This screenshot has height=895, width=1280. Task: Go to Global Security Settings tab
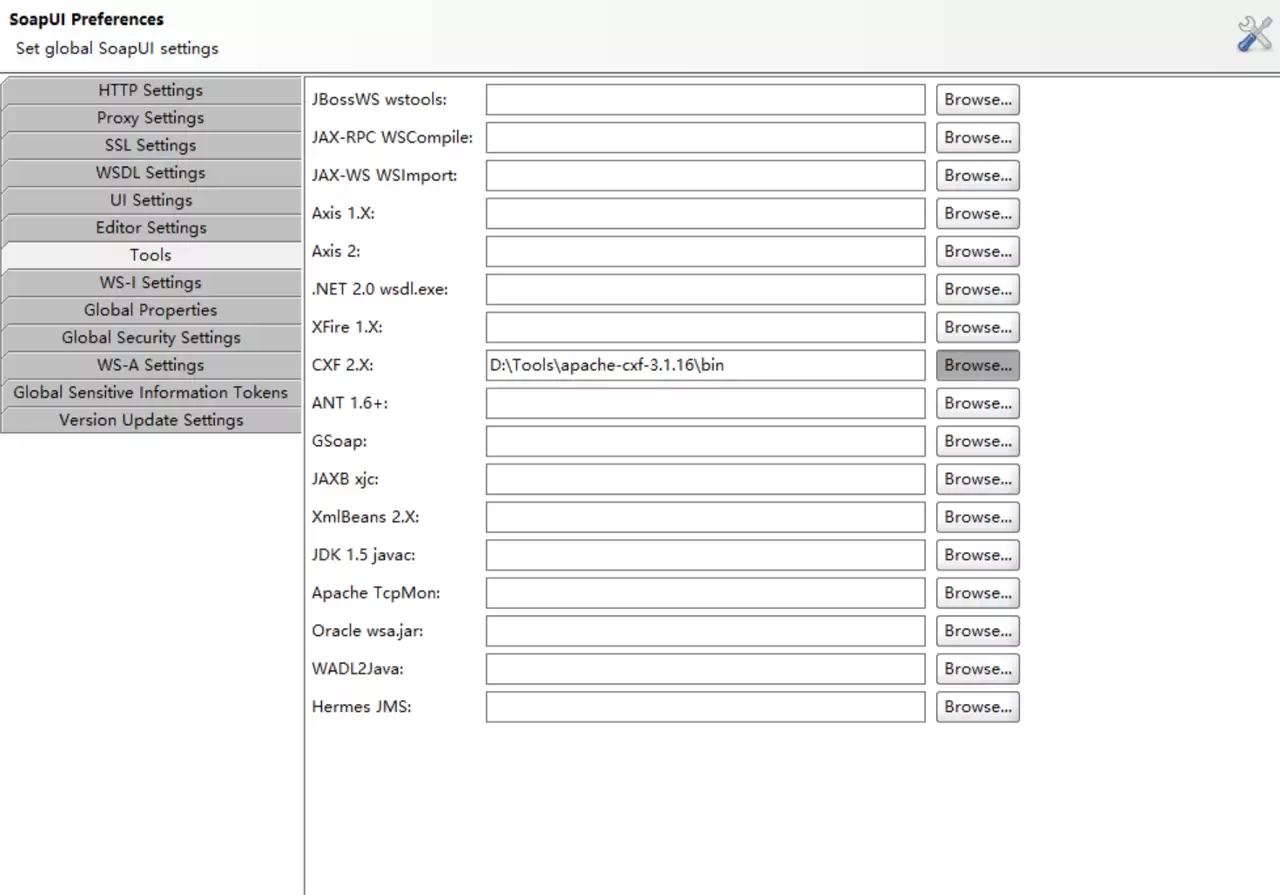click(x=150, y=338)
